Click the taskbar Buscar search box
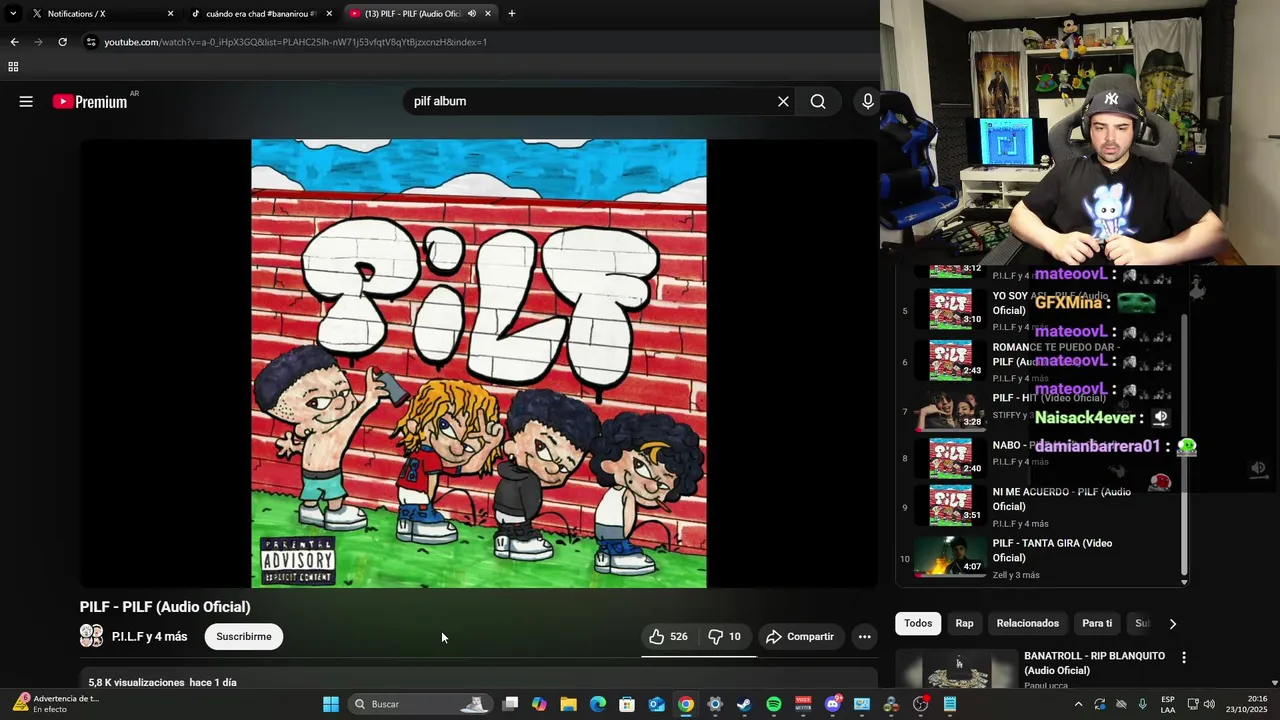1280x720 pixels. pyautogui.click(x=420, y=704)
